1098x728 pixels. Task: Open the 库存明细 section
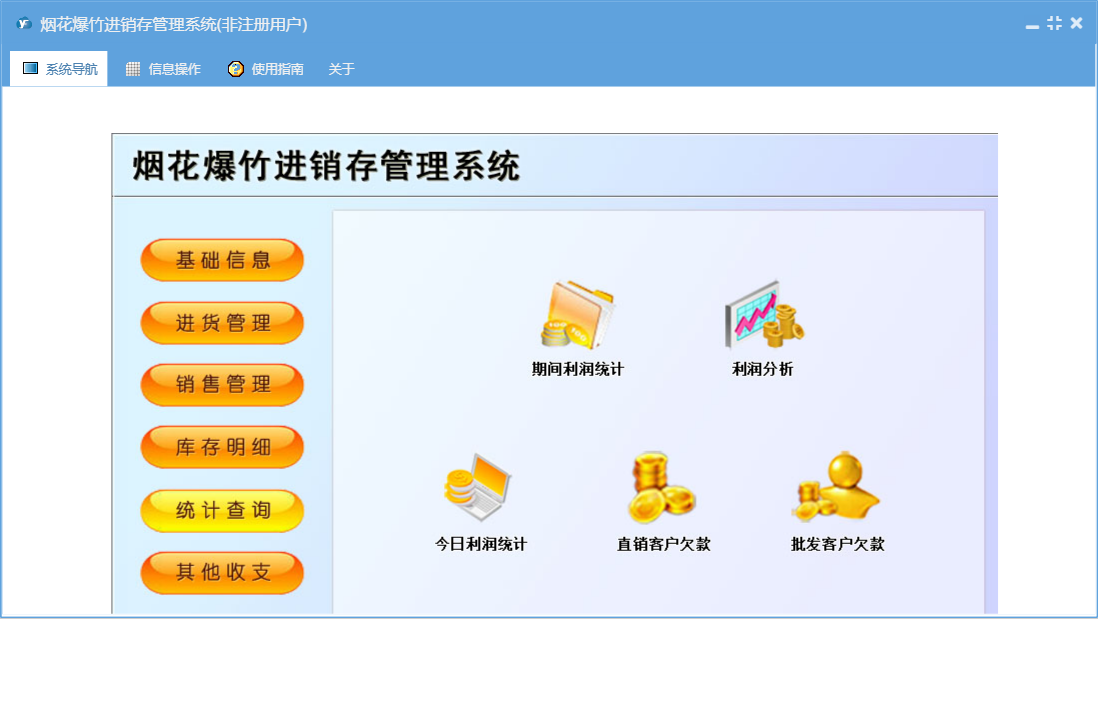click(222, 447)
